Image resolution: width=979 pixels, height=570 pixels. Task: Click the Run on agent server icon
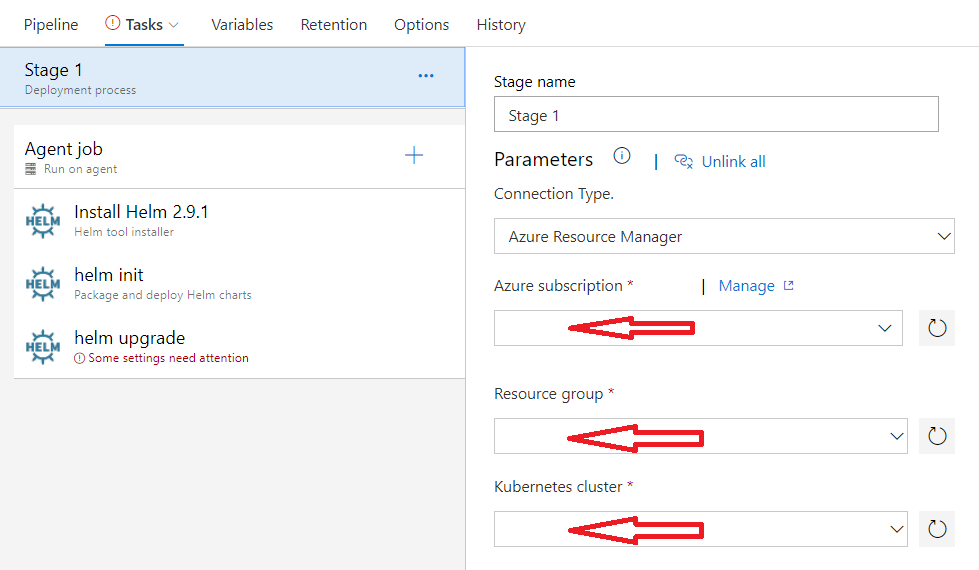coord(31,169)
